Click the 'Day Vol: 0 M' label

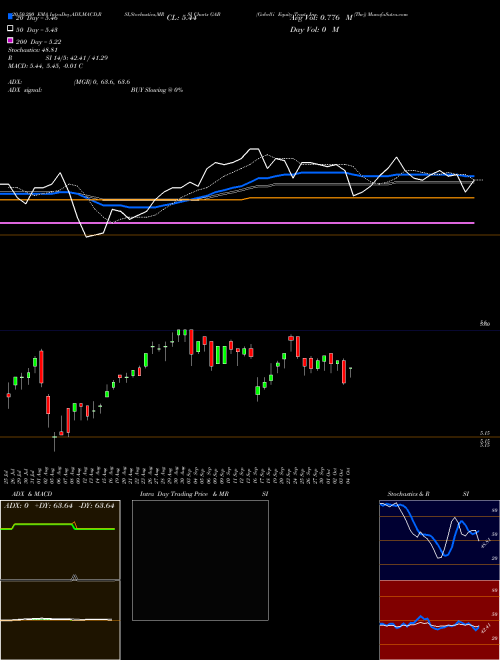pos(314,29)
